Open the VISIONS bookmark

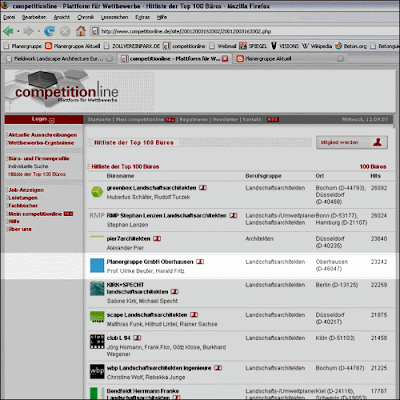click(285, 46)
